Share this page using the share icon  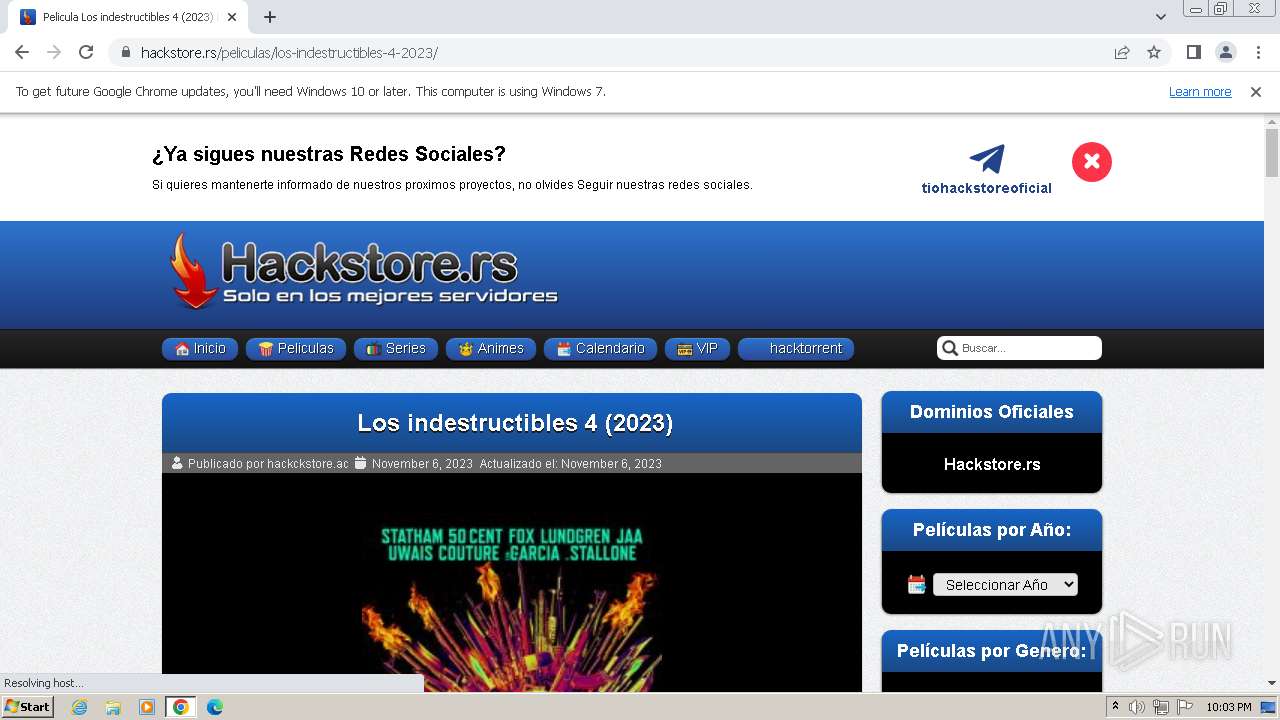(1122, 52)
